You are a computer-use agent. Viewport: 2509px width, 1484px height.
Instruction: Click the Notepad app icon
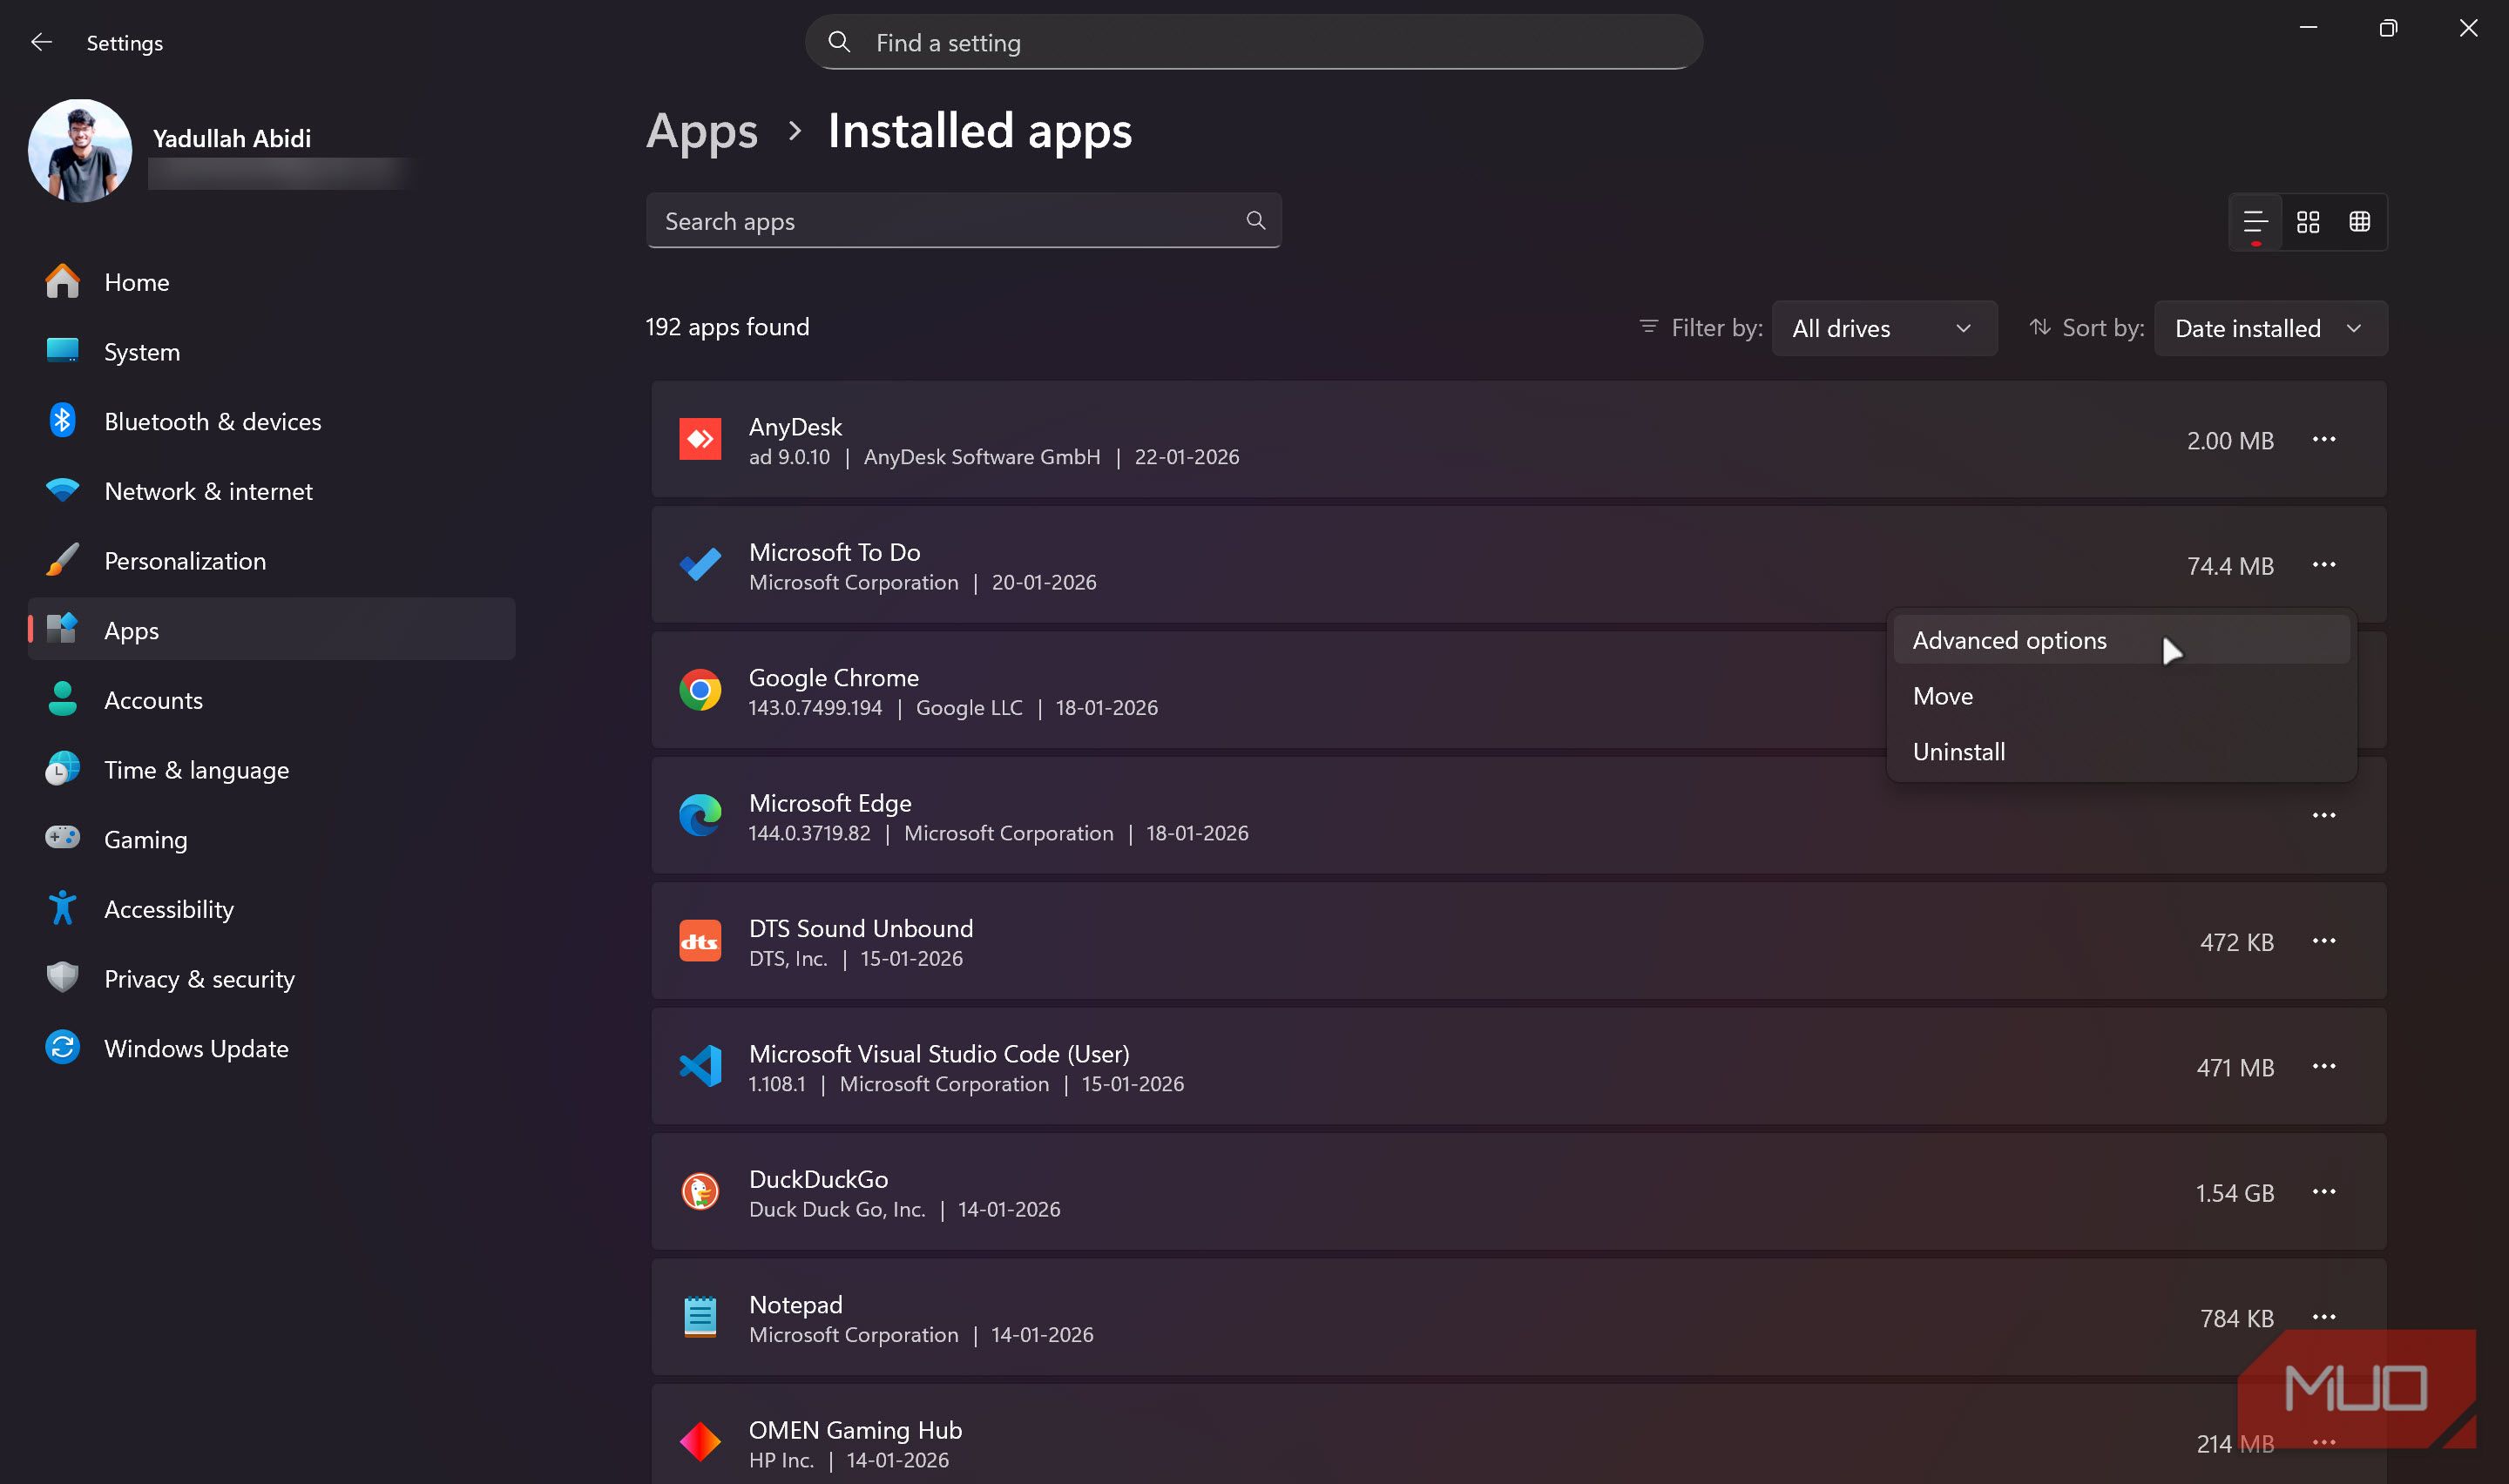tap(700, 1318)
